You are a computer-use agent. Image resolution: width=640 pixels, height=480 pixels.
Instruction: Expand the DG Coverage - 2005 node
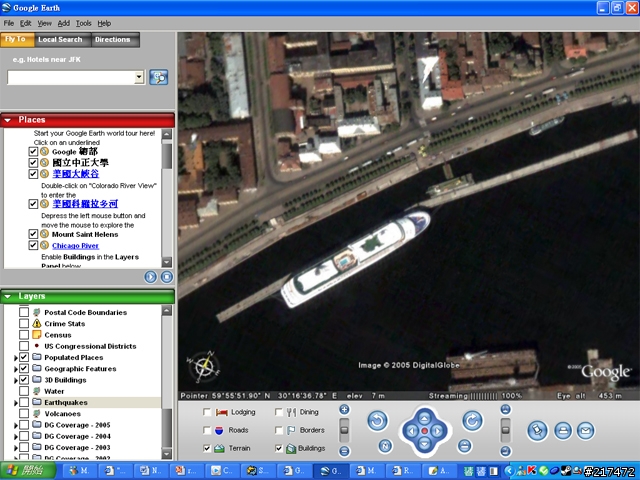coord(16,426)
